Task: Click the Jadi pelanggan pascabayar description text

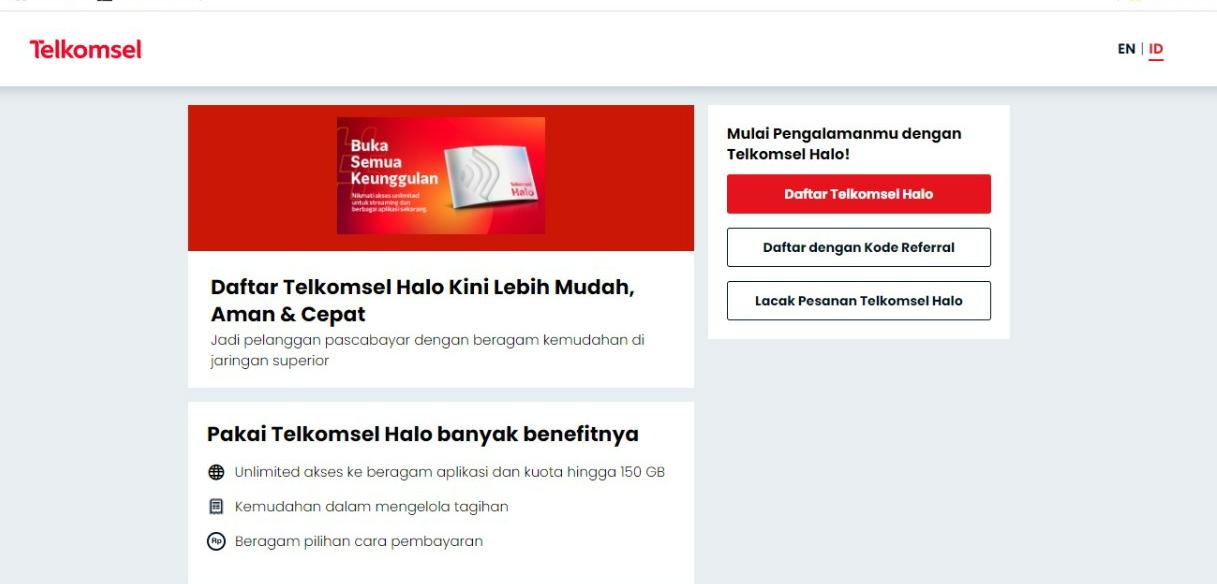Action: click(428, 350)
